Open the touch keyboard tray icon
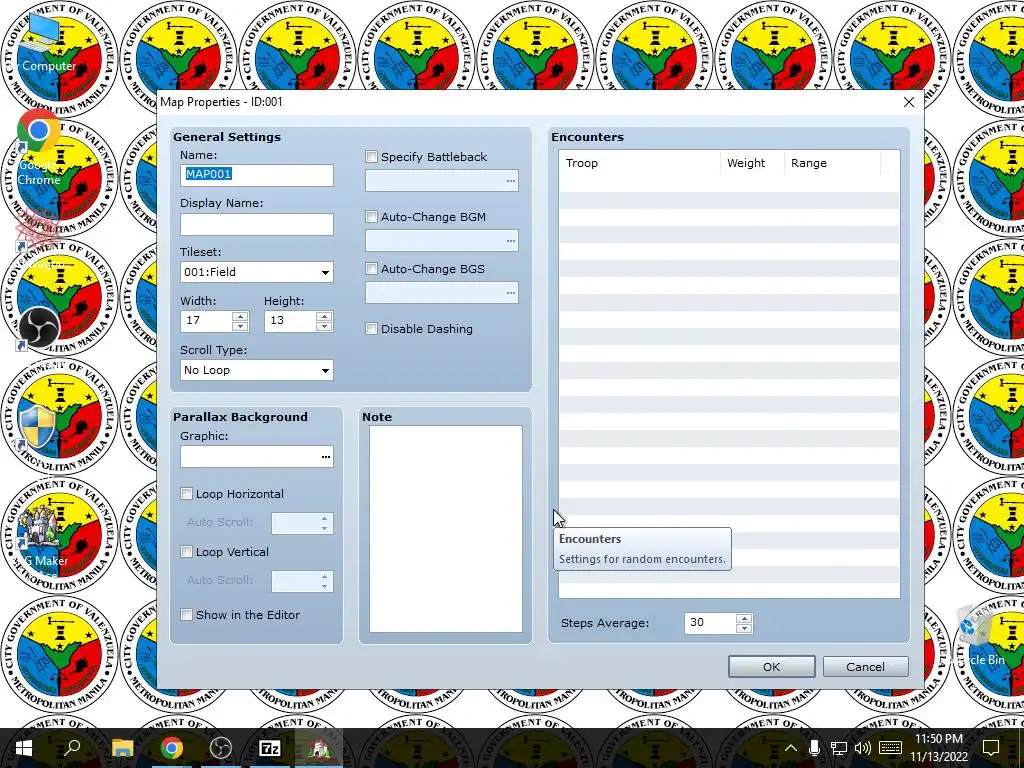This screenshot has height=768, width=1024. pos(891,748)
